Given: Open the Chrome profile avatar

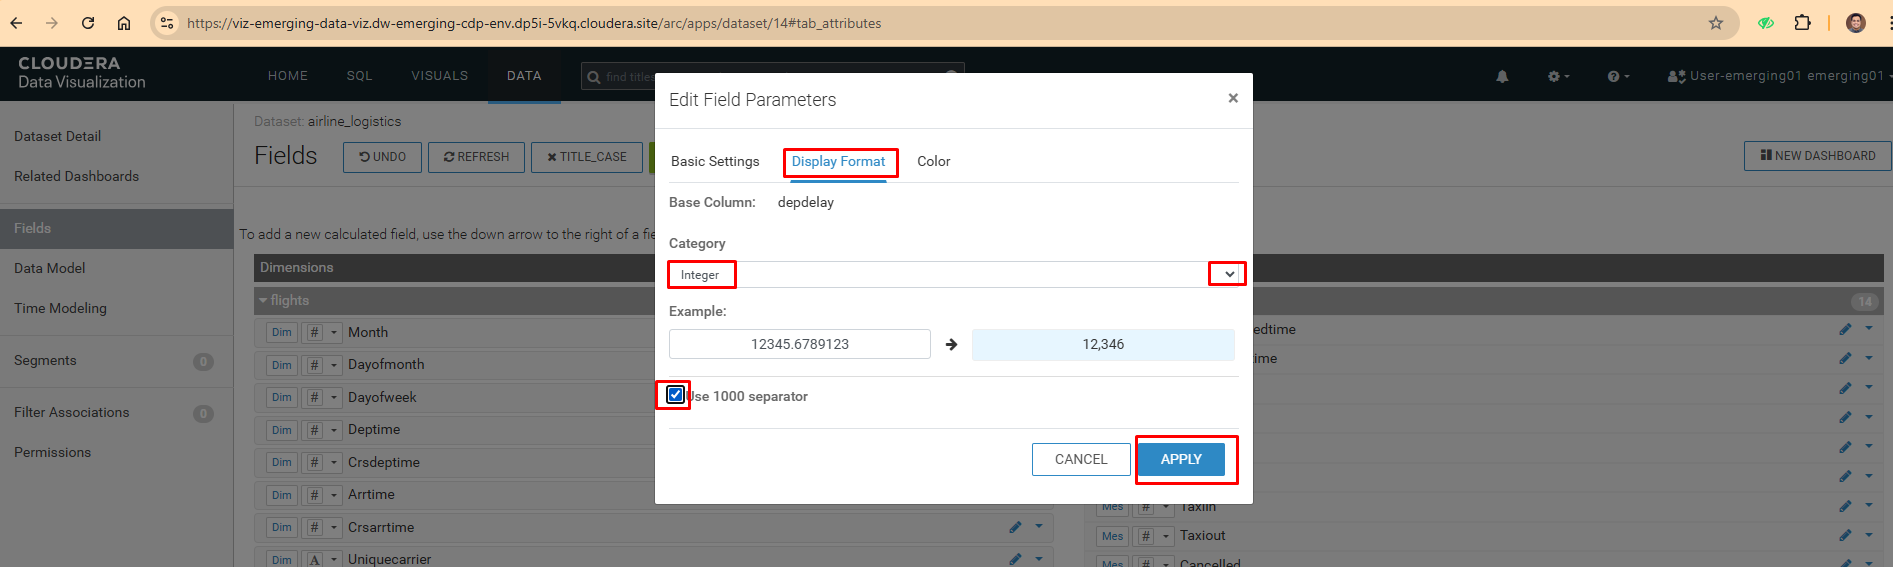Looking at the screenshot, I should pos(1856,23).
